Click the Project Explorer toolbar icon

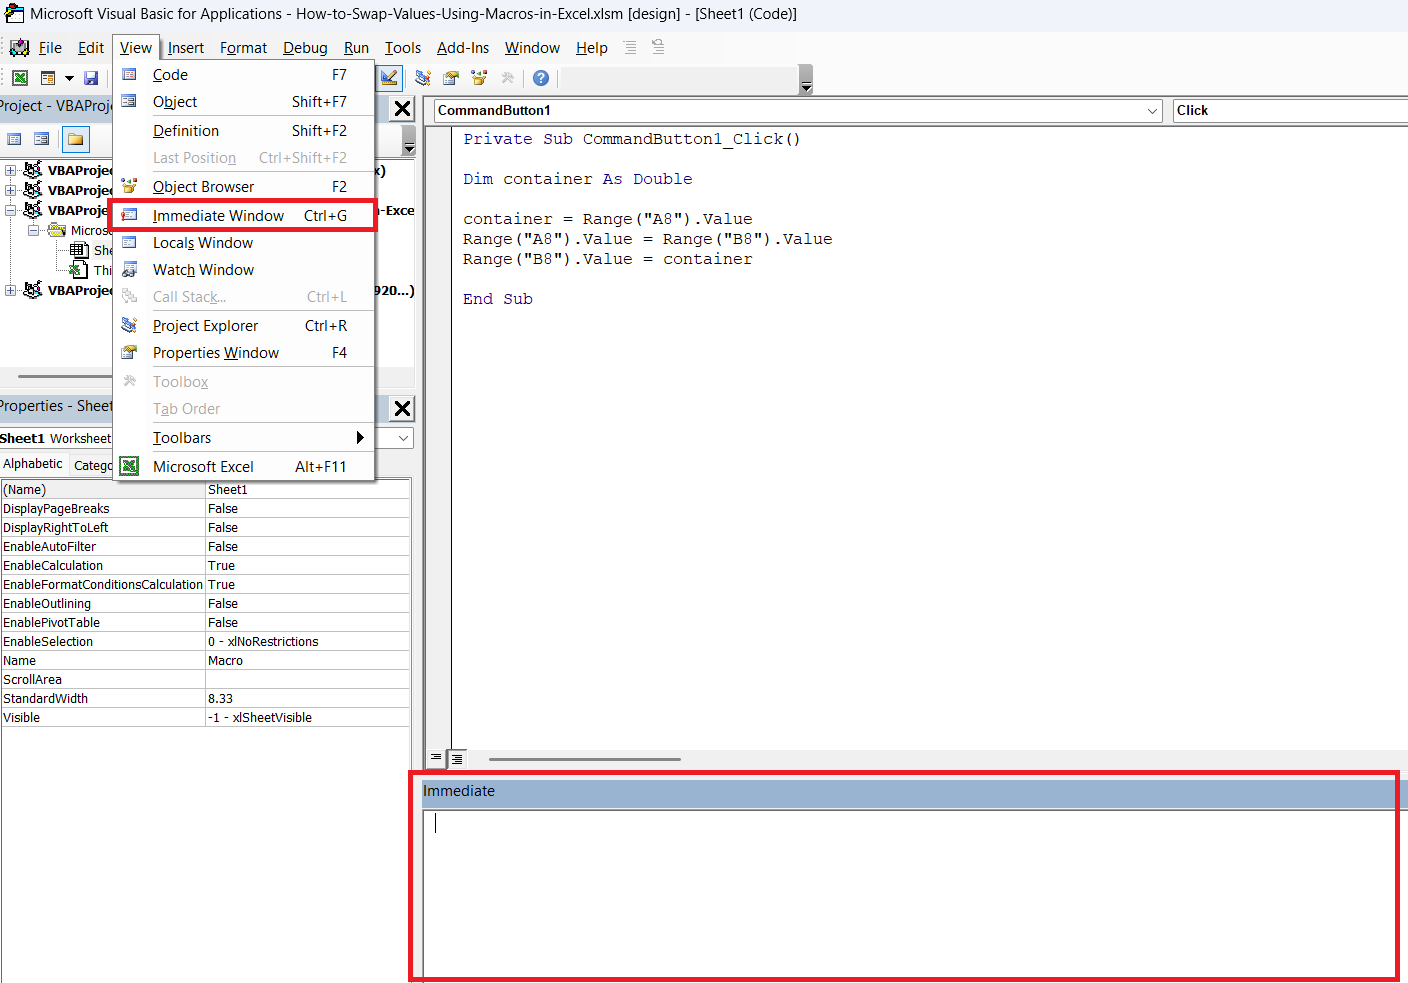423,78
